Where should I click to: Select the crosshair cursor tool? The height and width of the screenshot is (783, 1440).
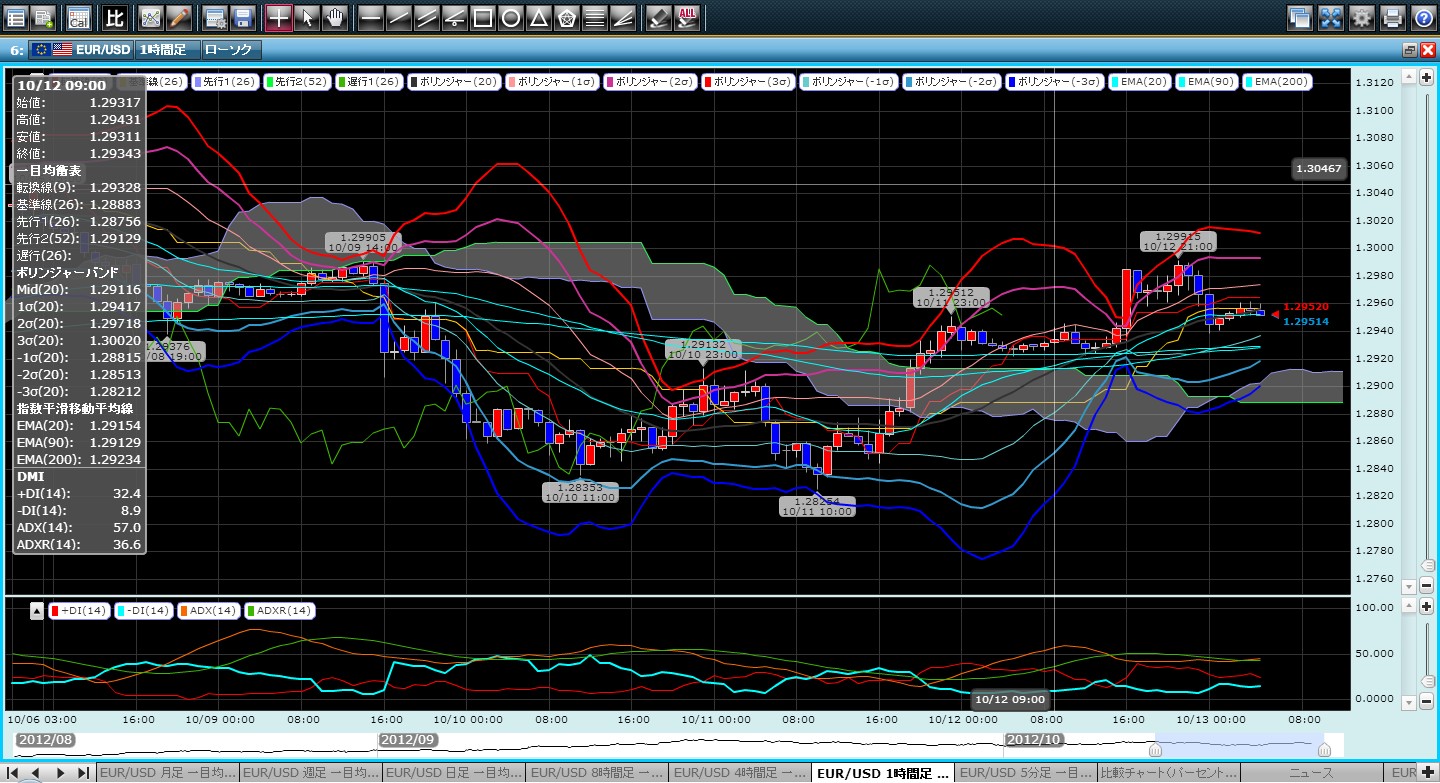click(278, 17)
